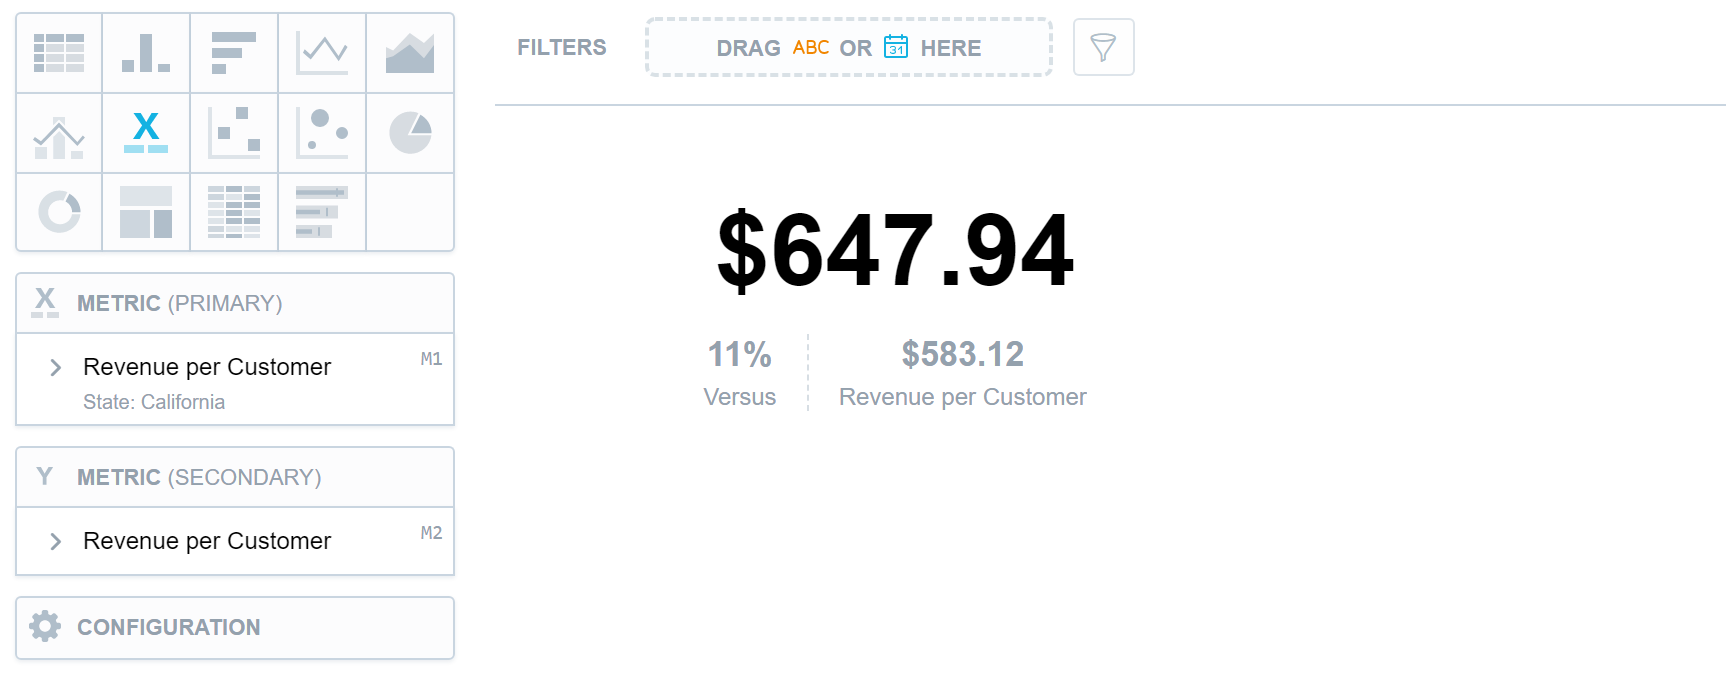Switch to the scatter plot visualization
Image resolution: width=1726 pixels, height=676 pixels.
[x=234, y=133]
